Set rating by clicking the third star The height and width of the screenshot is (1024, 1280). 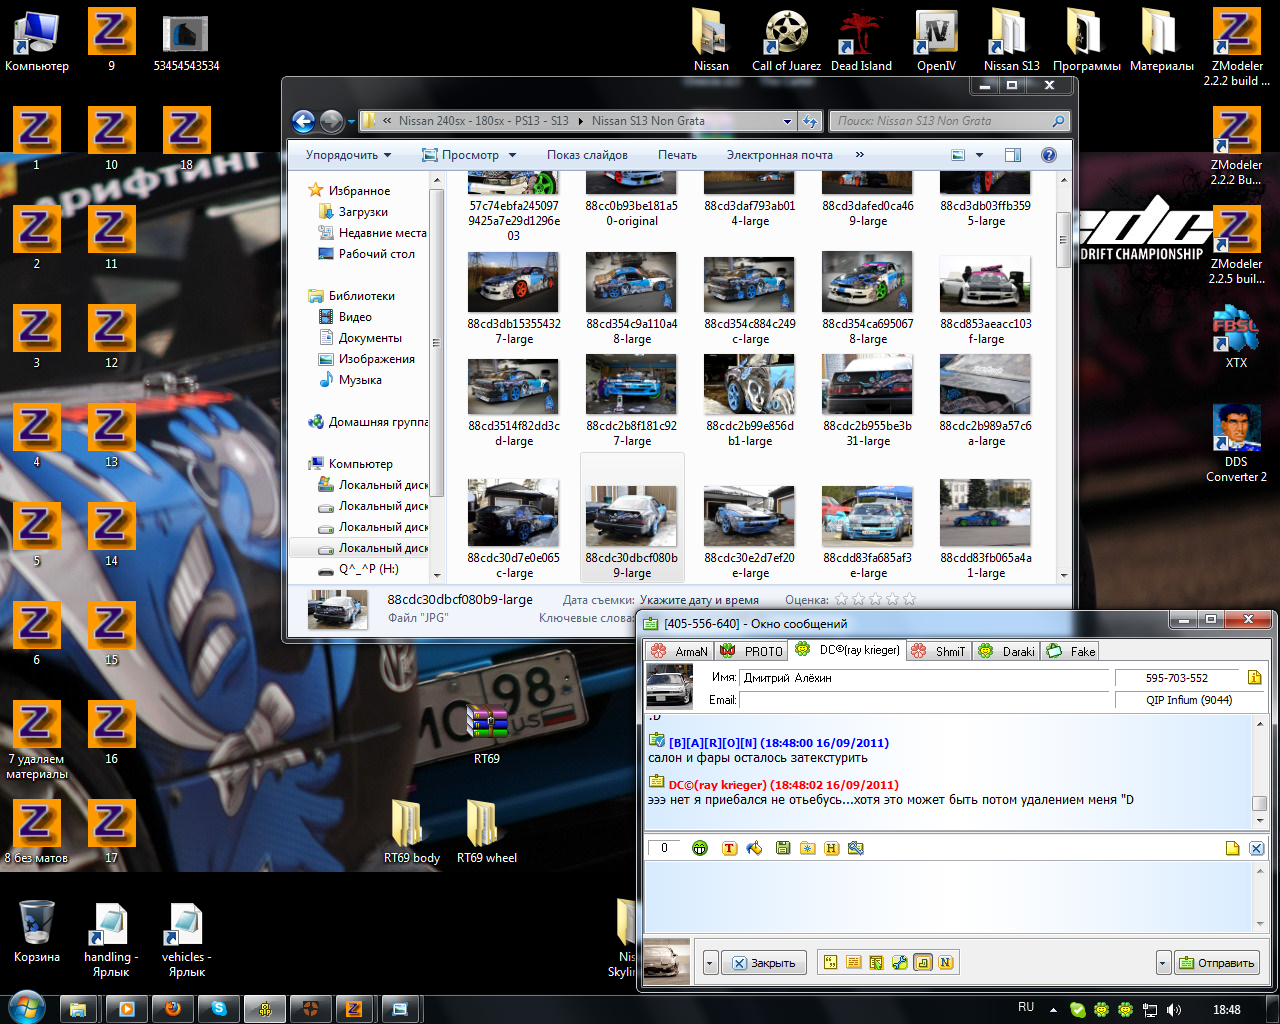(876, 600)
